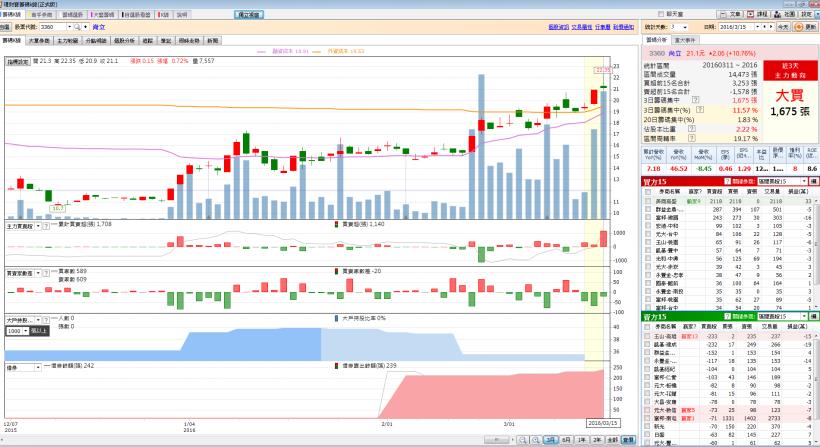820x447 pixels.
Task: Click the list icon at right of 賣方15 header
Action: coord(814,316)
